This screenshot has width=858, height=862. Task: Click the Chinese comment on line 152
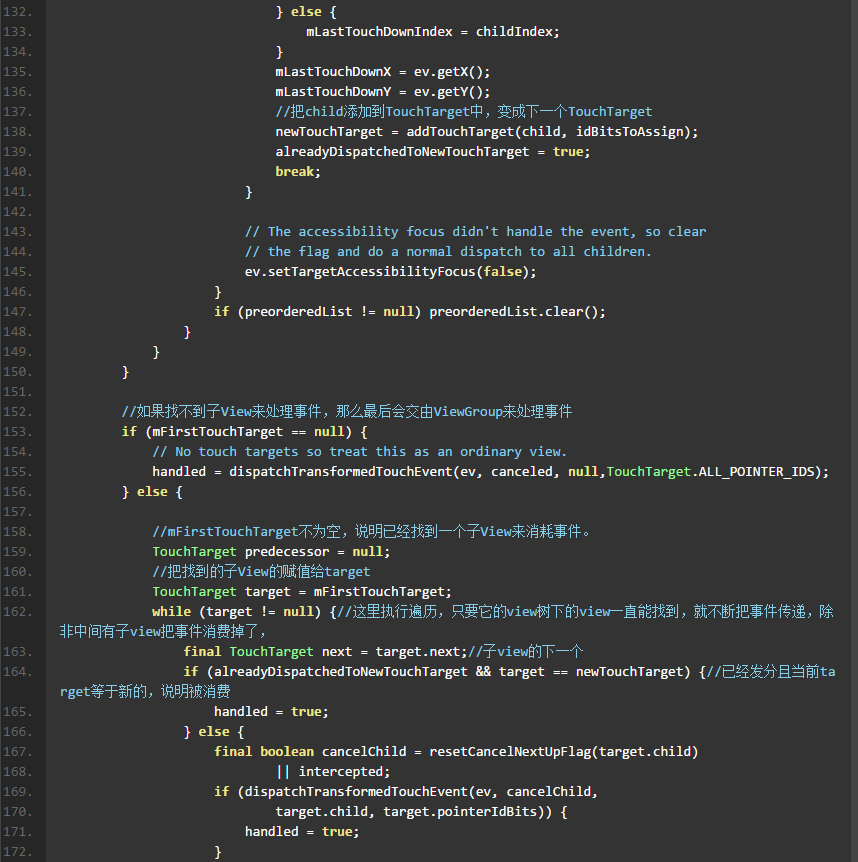[x=346, y=412]
